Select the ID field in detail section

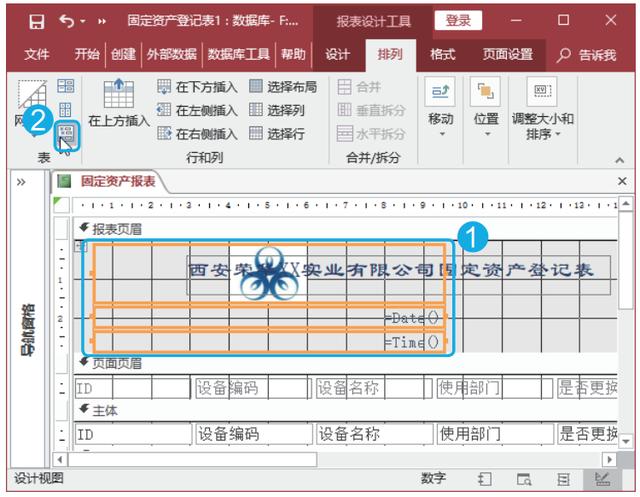[133, 434]
